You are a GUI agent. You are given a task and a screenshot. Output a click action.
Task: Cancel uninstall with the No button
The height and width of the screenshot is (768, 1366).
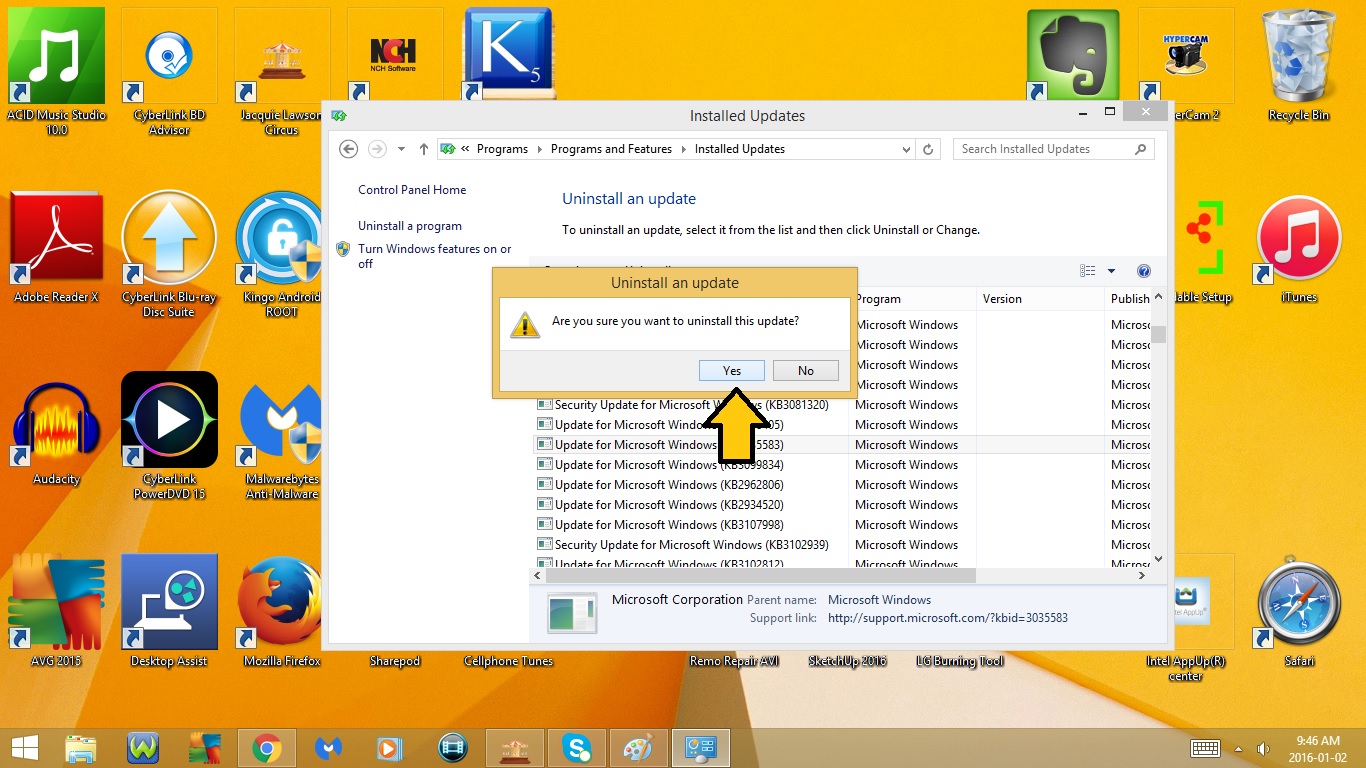[x=806, y=370]
